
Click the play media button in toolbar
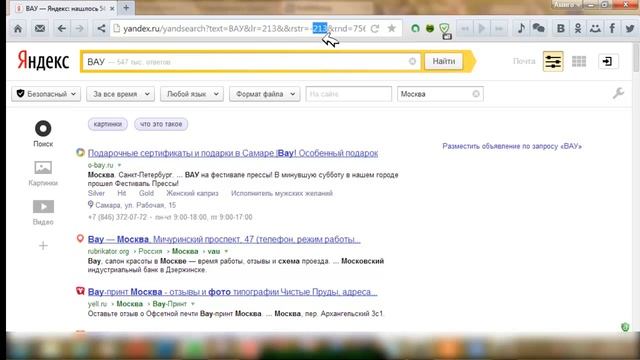tap(482, 29)
